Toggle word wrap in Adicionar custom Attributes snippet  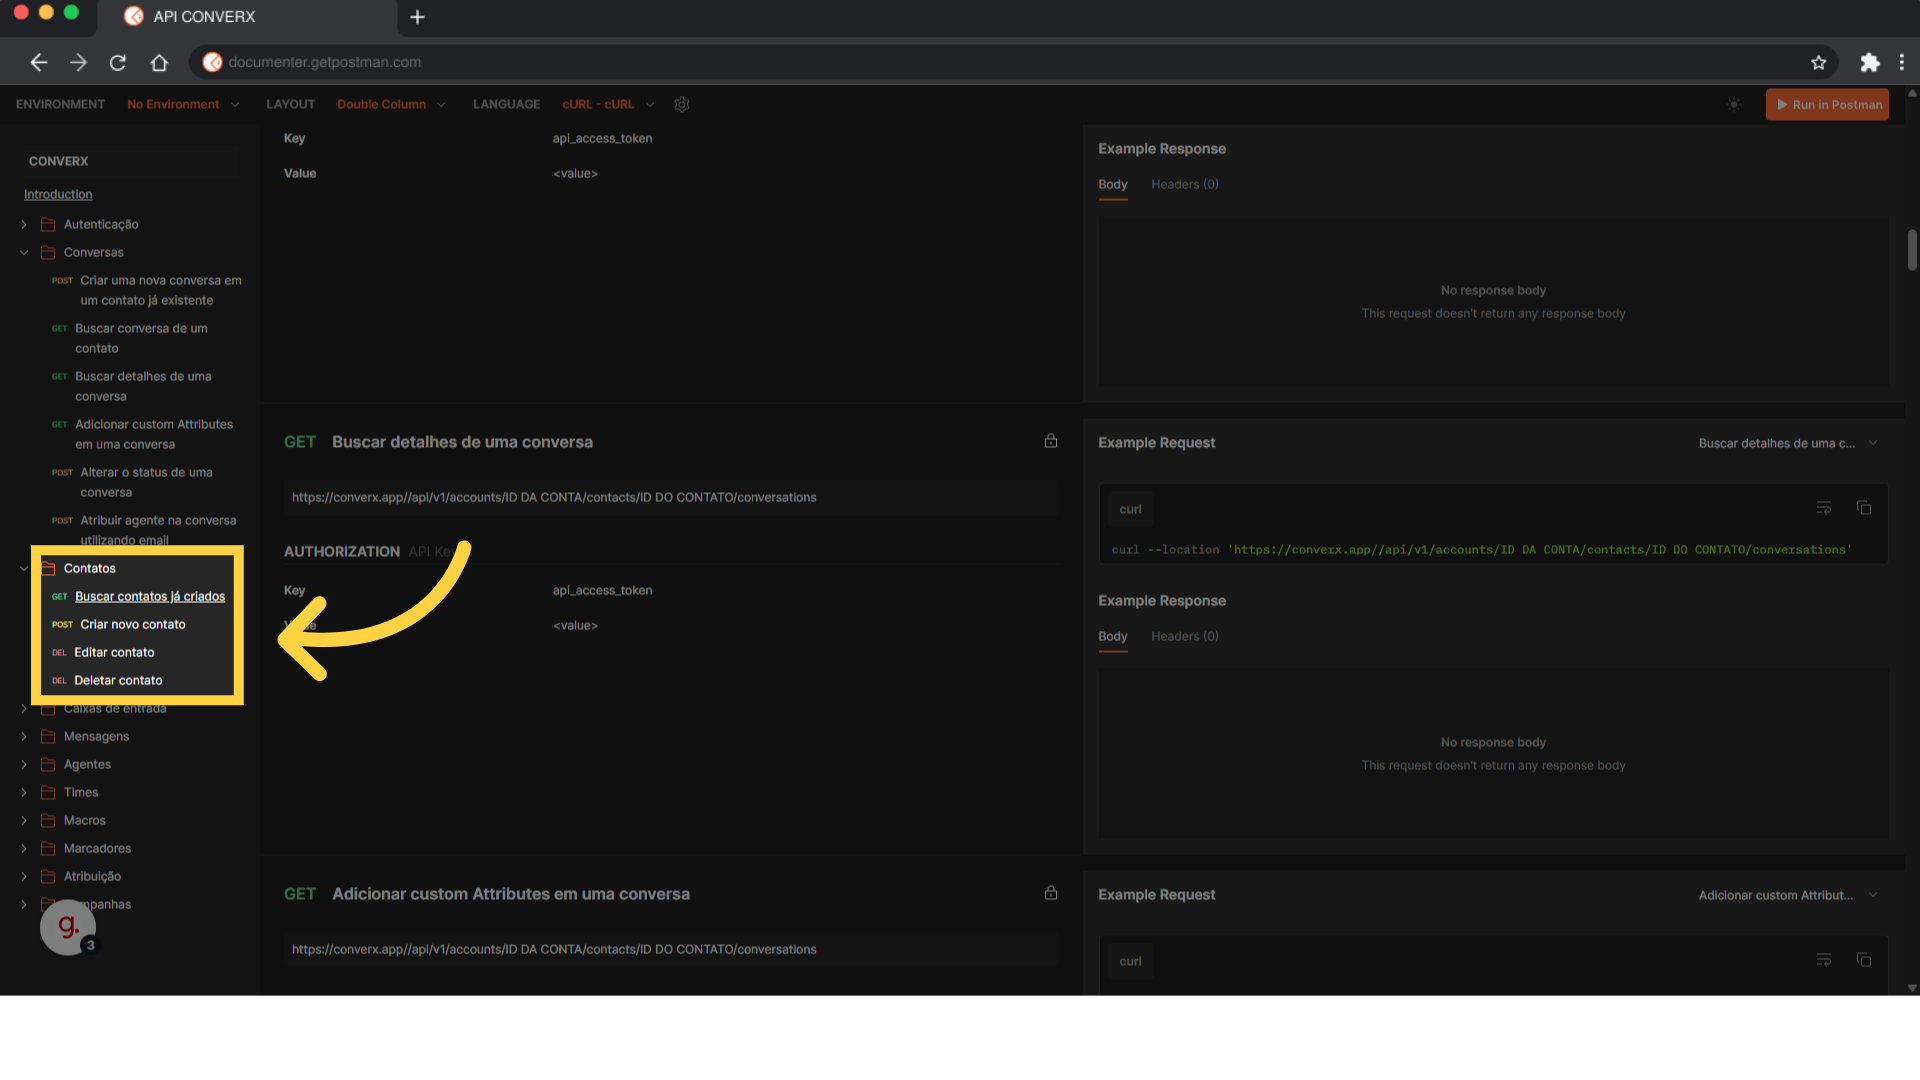click(x=1824, y=960)
